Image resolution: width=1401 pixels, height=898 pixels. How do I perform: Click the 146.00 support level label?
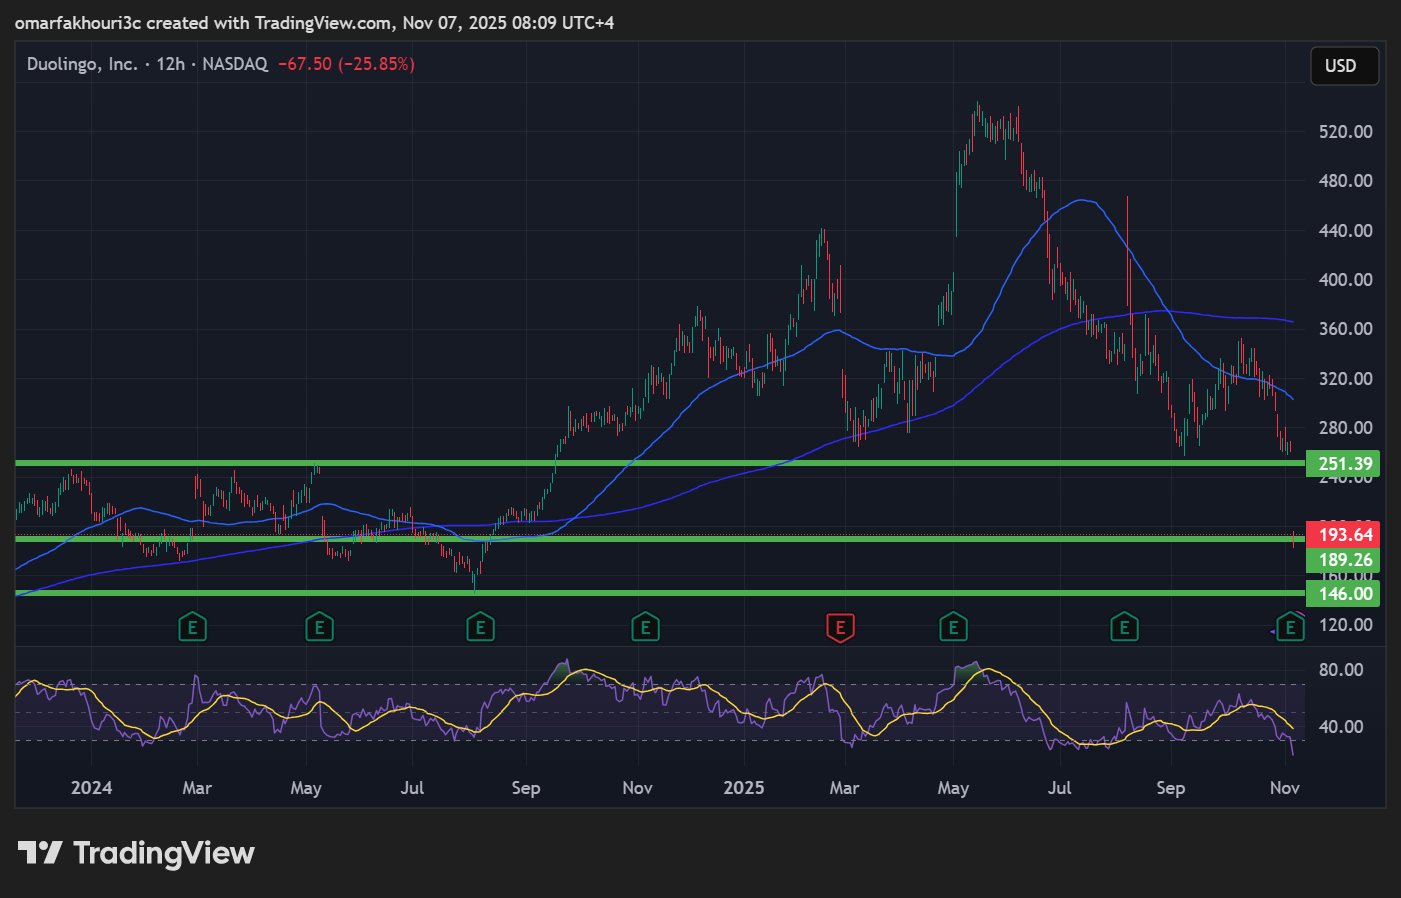1344,594
